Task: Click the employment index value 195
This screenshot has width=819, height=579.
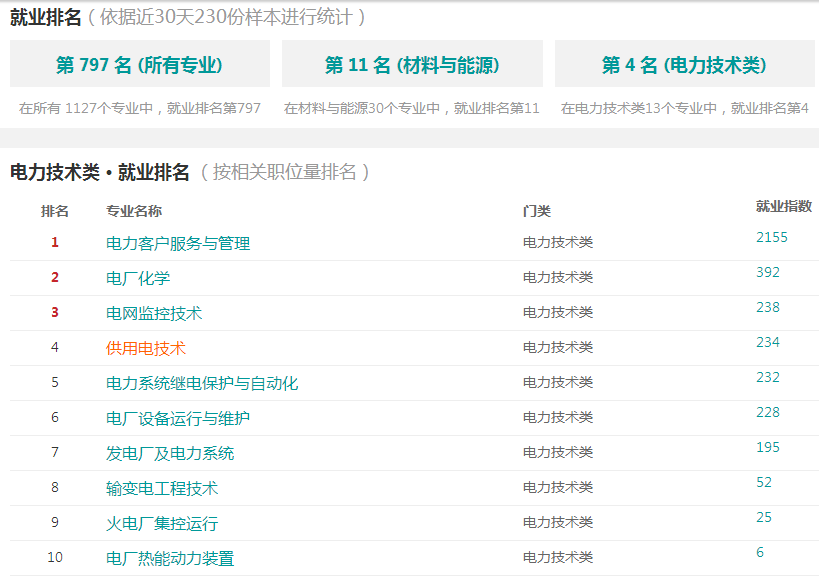Action: 768,447
